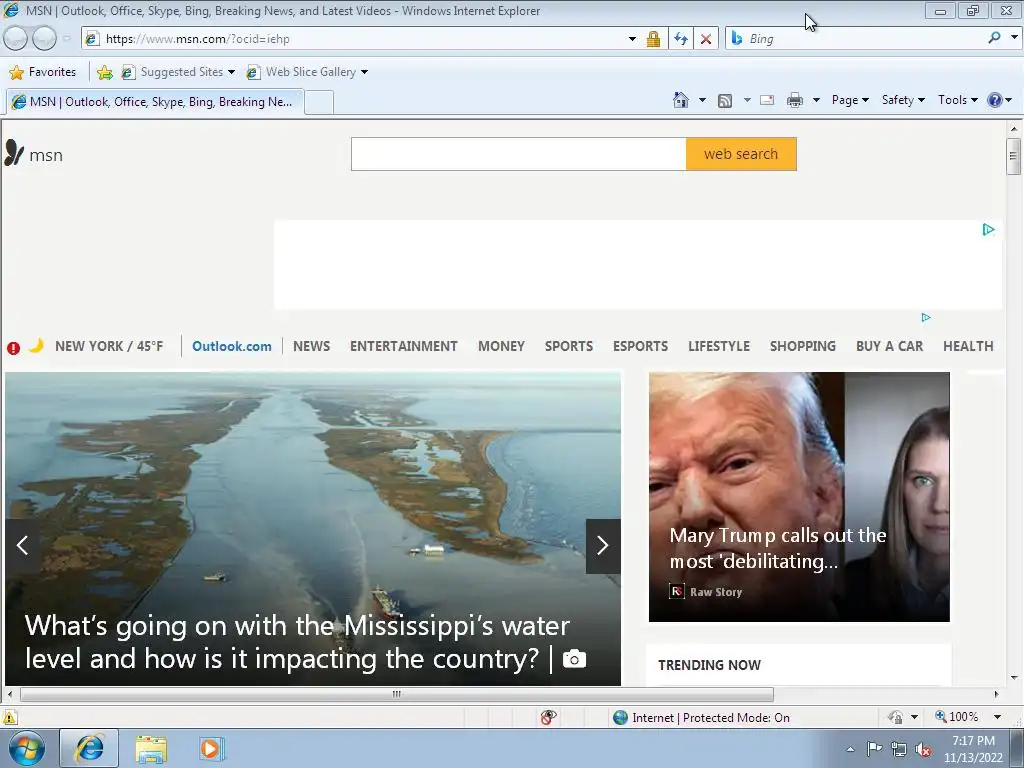Go to NEWS section

click(x=312, y=346)
